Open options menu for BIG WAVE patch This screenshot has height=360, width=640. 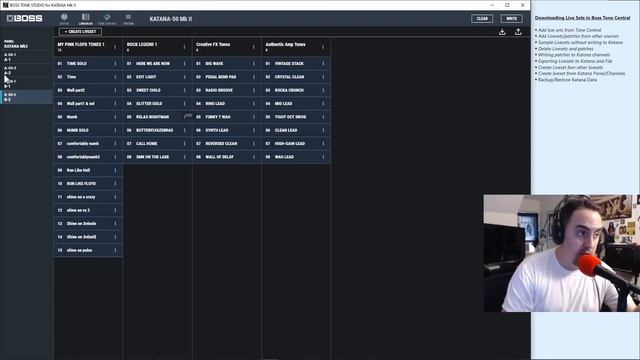(x=254, y=64)
